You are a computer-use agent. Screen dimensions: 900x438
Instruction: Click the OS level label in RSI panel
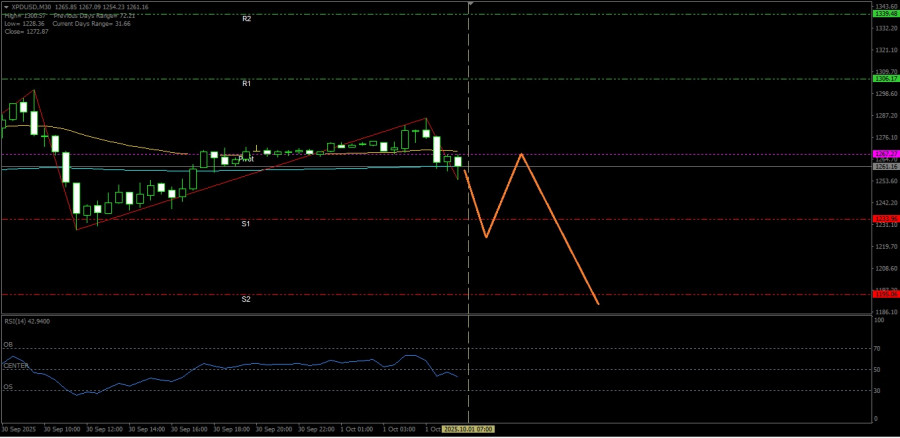tap(8, 386)
